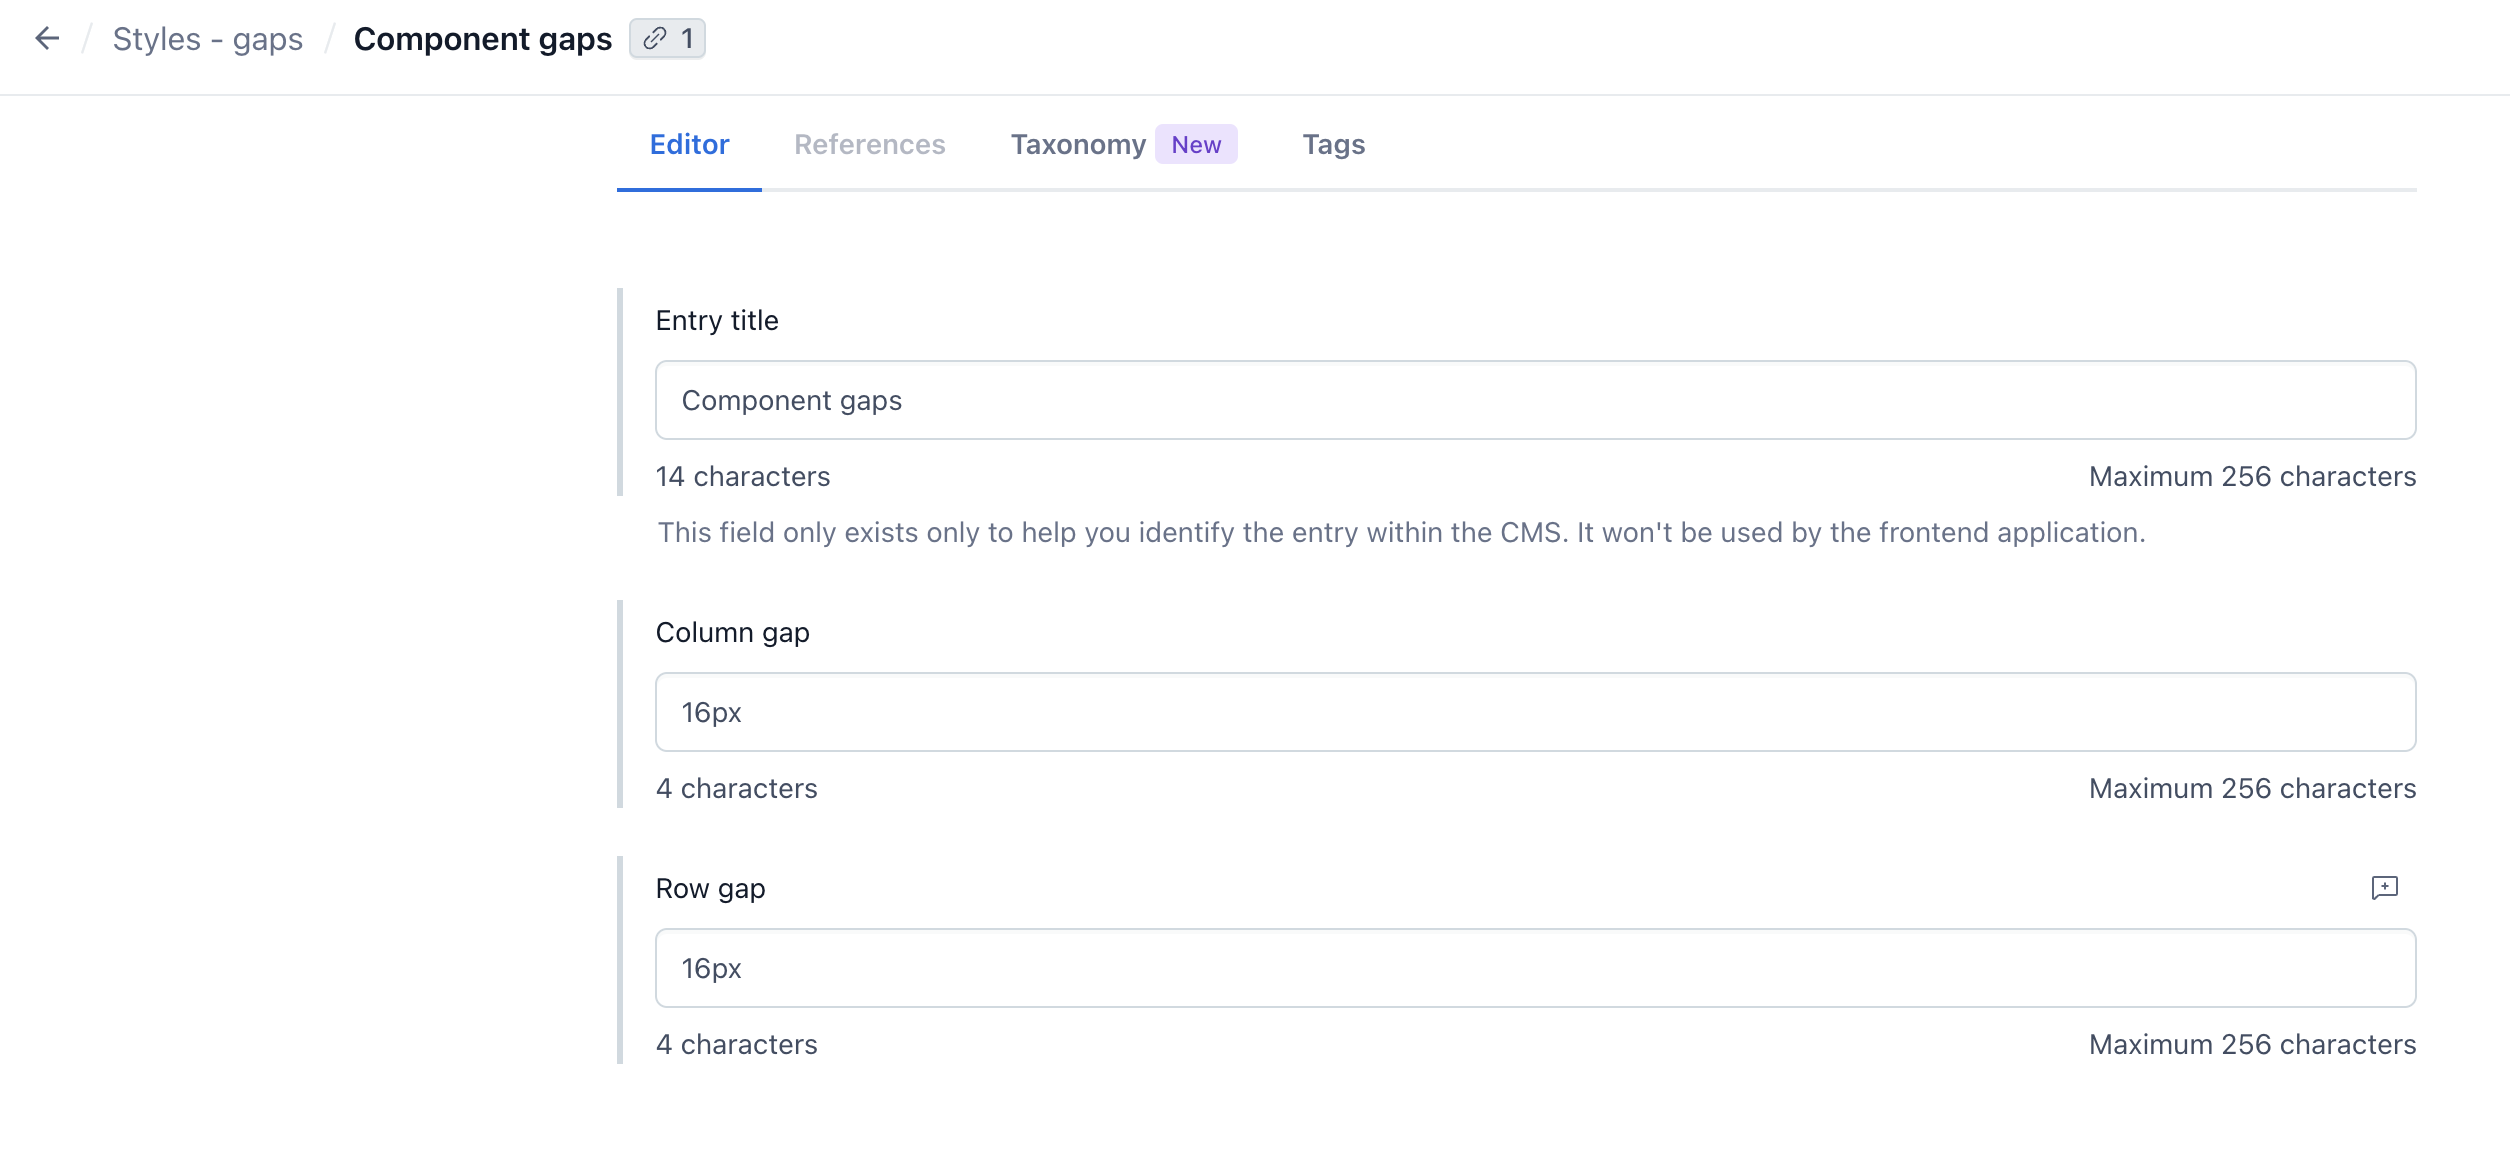The width and height of the screenshot is (2510, 1160).
Task: Click 'Maximum 256 characters' under Column gap
Action: tap(2253, 788)
